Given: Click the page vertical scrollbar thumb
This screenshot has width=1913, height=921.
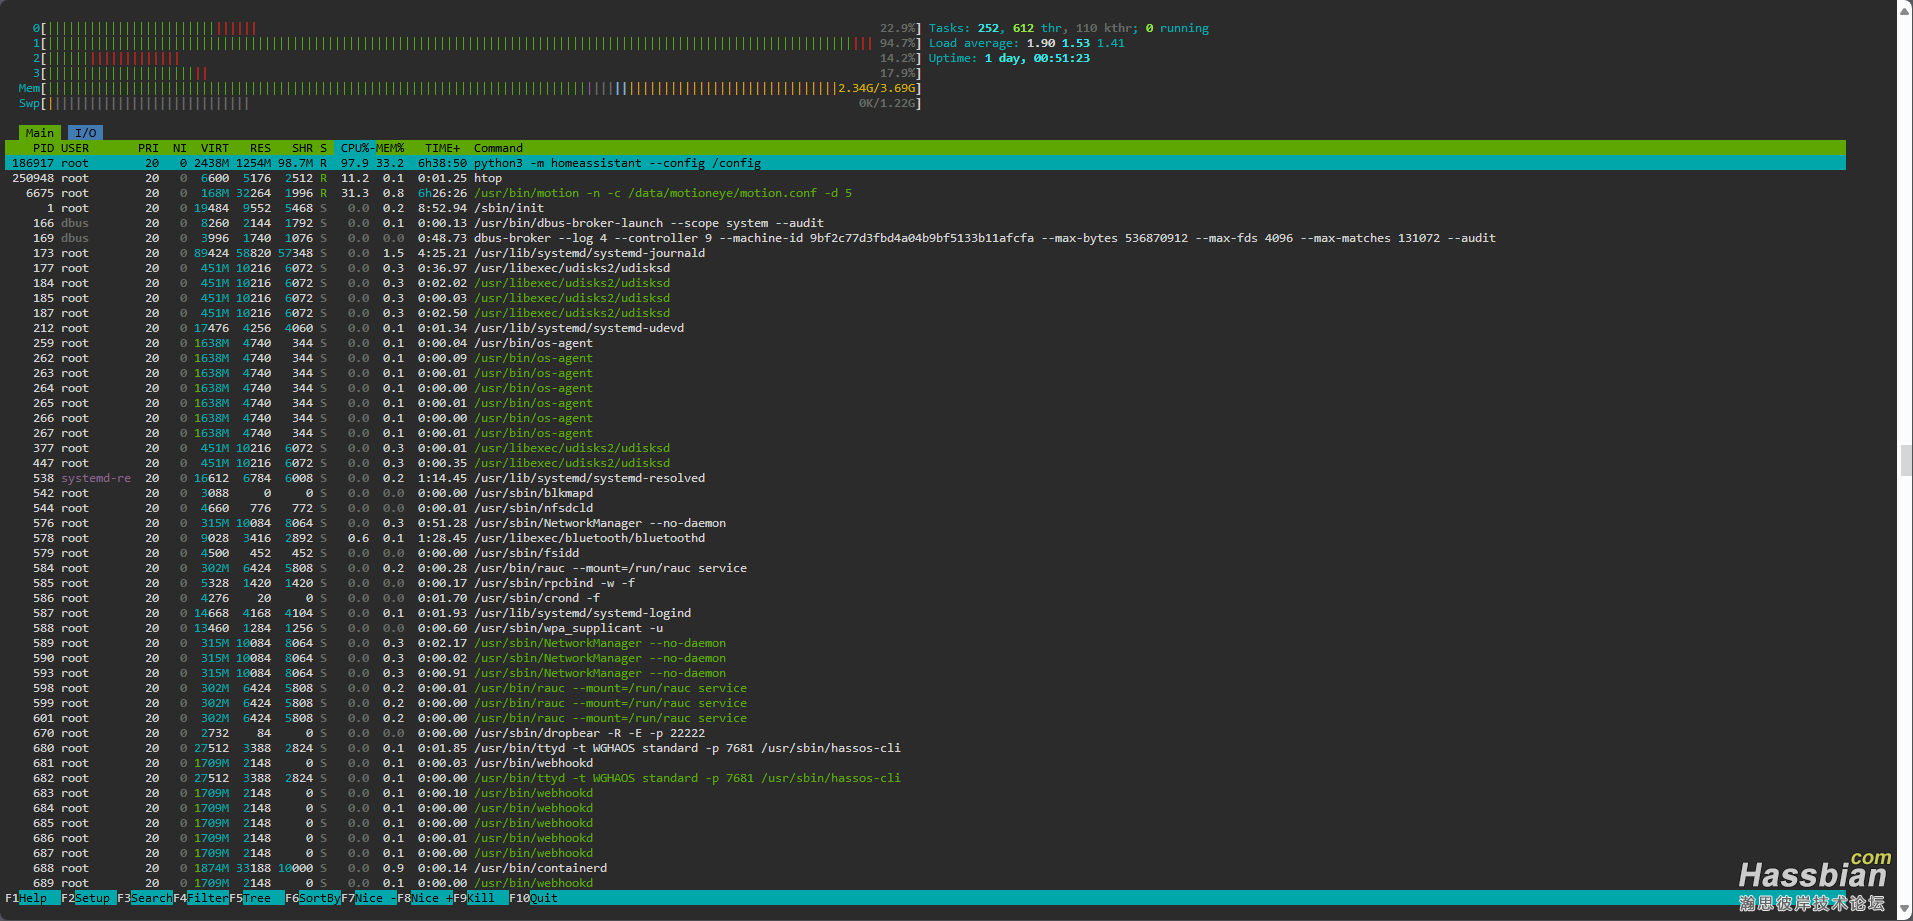Looking at the screenshot, I should click(x=1905, y=460).
